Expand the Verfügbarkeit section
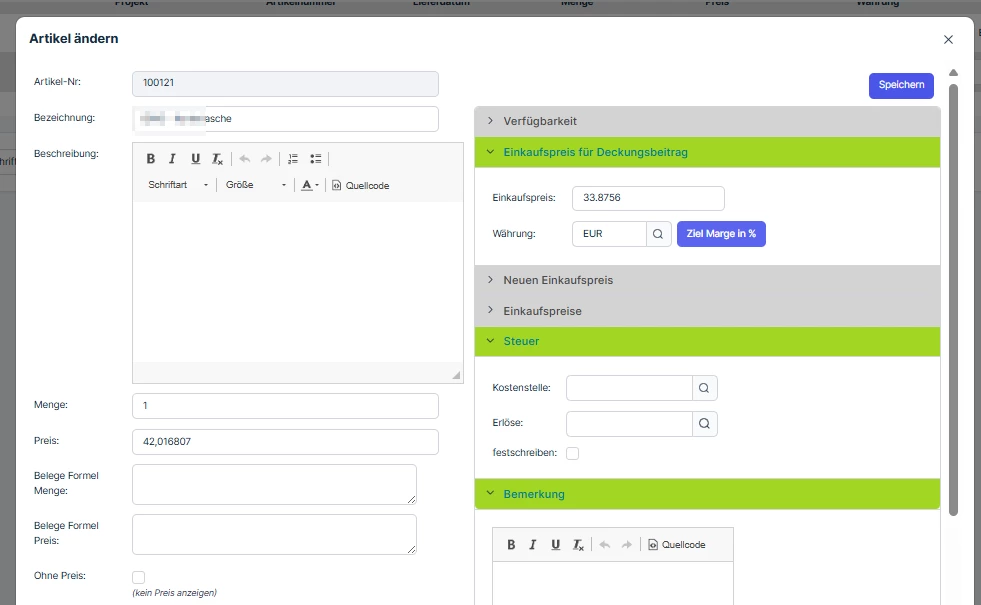Viewport: 981px width, 605px height. coord(708,121)
